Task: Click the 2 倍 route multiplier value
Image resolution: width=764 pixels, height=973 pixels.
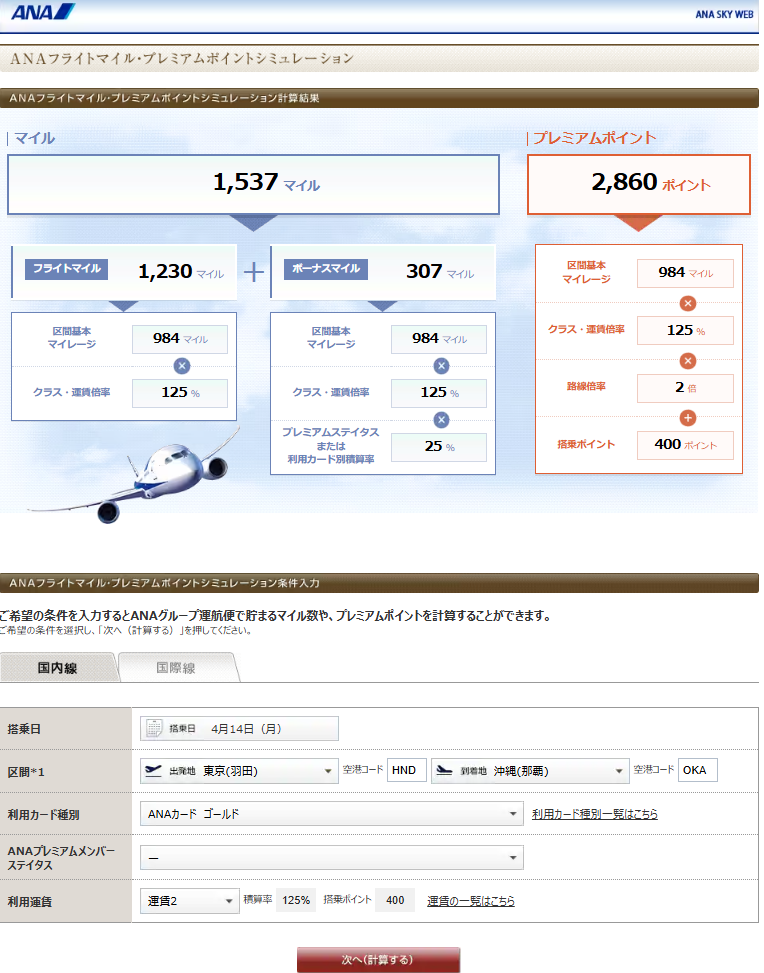Action: click(x=685, y=388)
